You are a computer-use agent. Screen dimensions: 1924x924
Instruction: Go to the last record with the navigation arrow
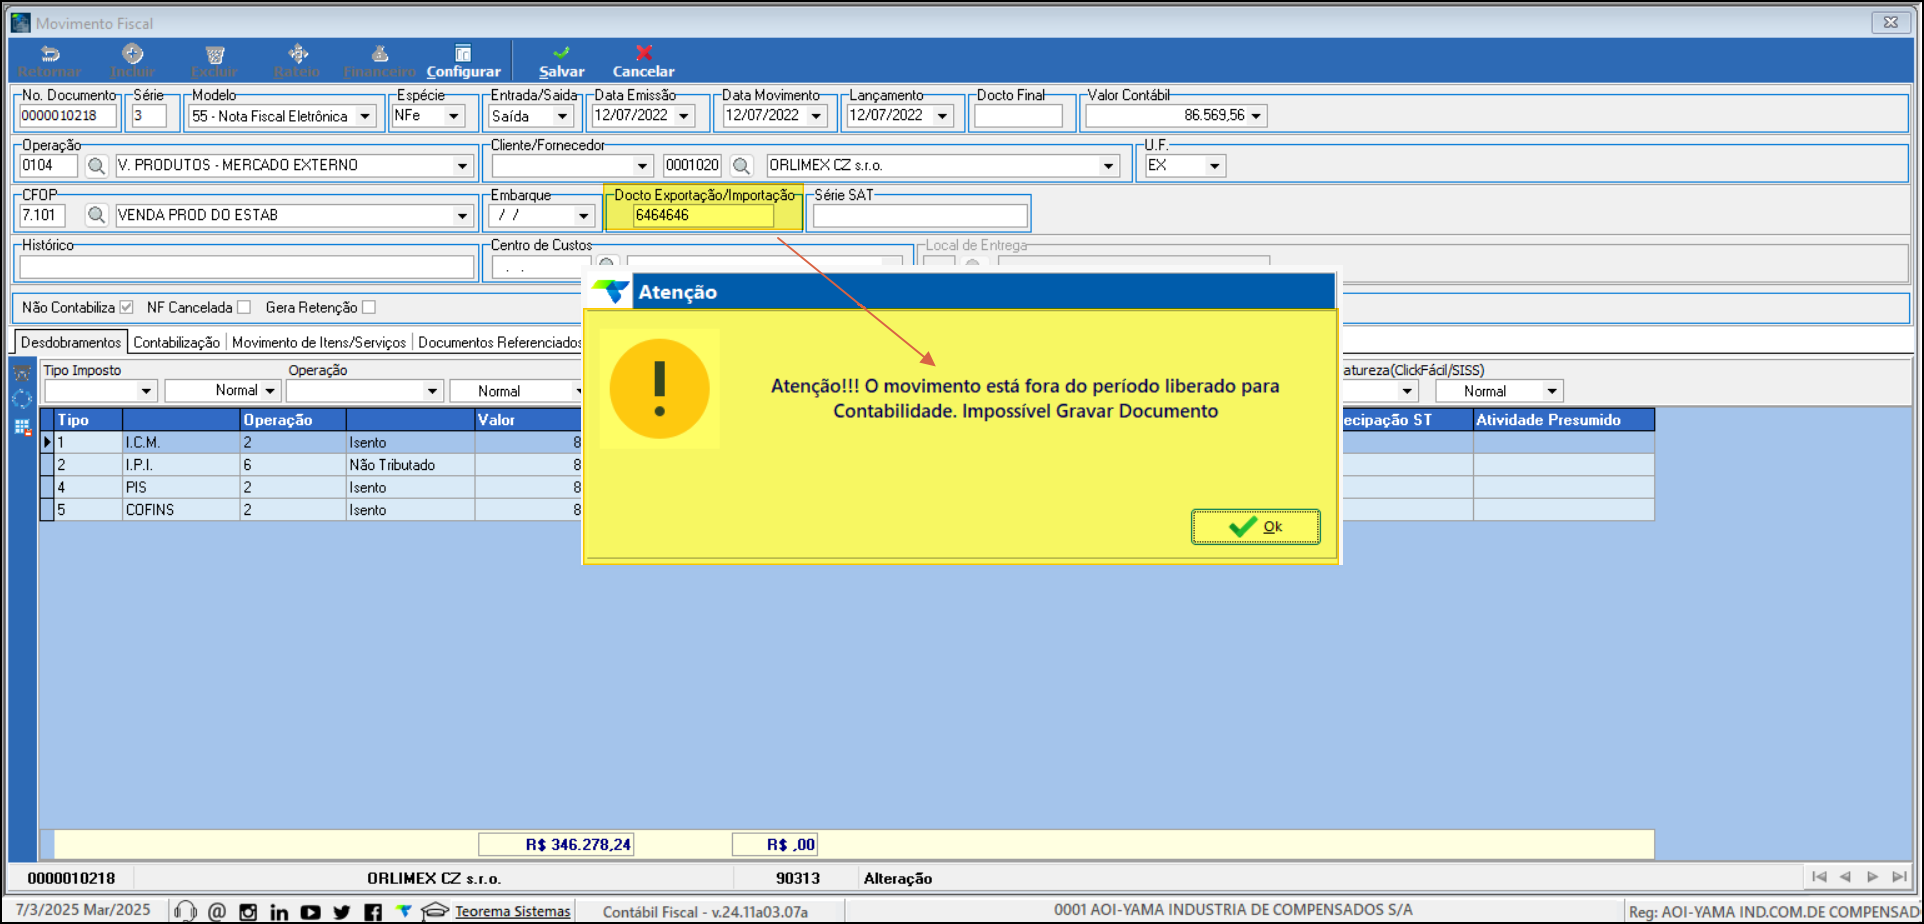[1899, 877]
